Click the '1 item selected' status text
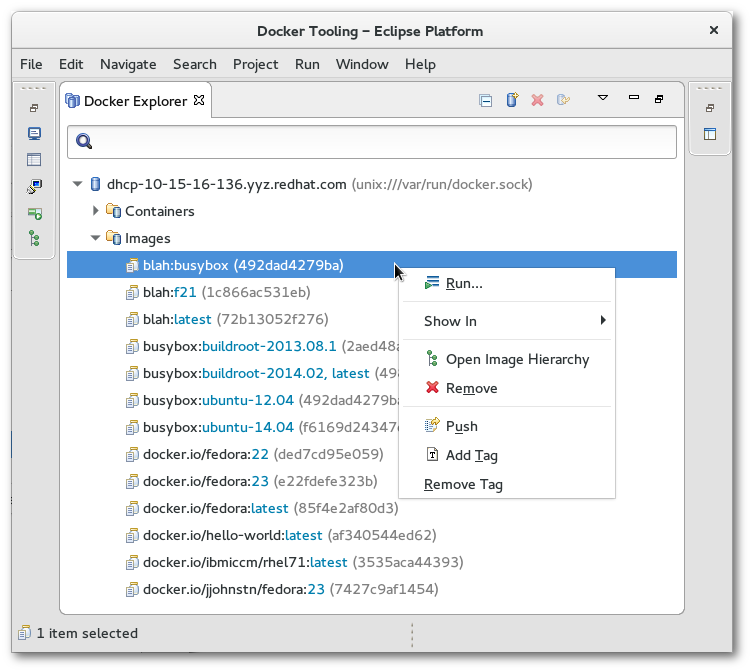 click(87, 633)
